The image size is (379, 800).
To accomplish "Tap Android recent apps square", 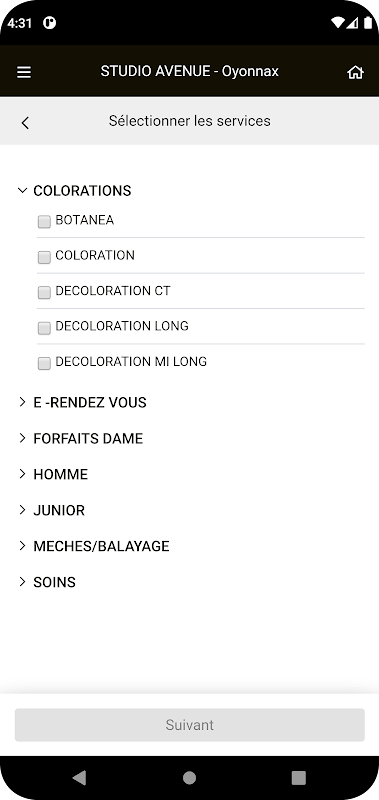I will pos(298,778).
